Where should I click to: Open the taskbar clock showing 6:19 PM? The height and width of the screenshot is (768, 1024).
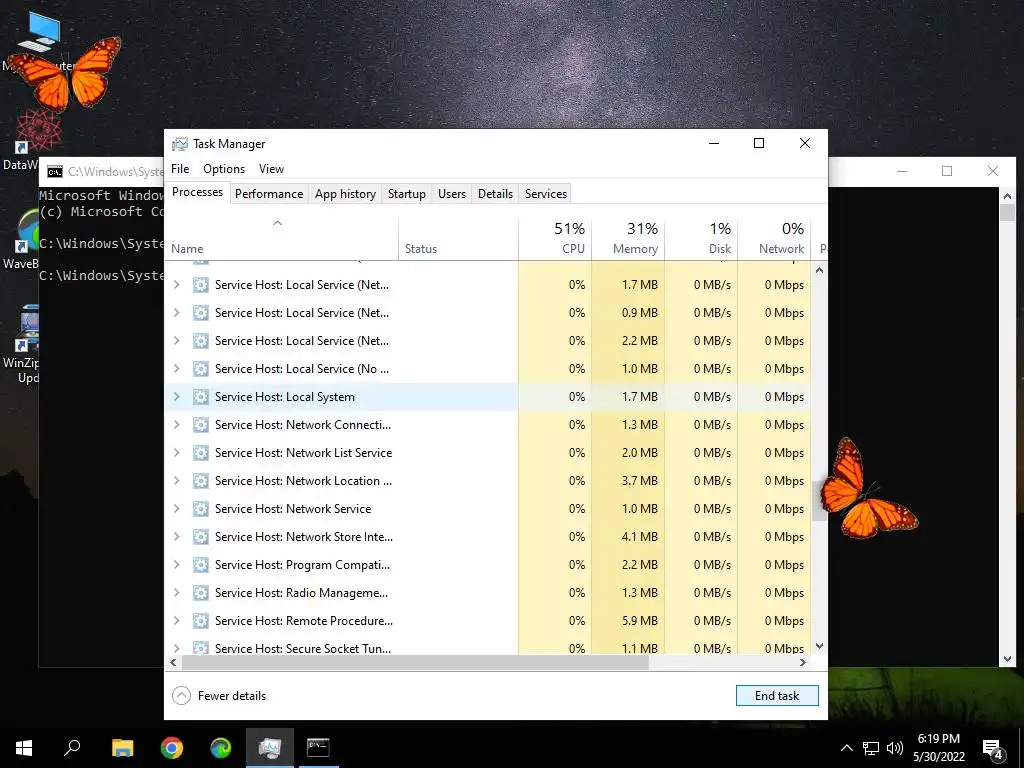(x=938, y=748)
